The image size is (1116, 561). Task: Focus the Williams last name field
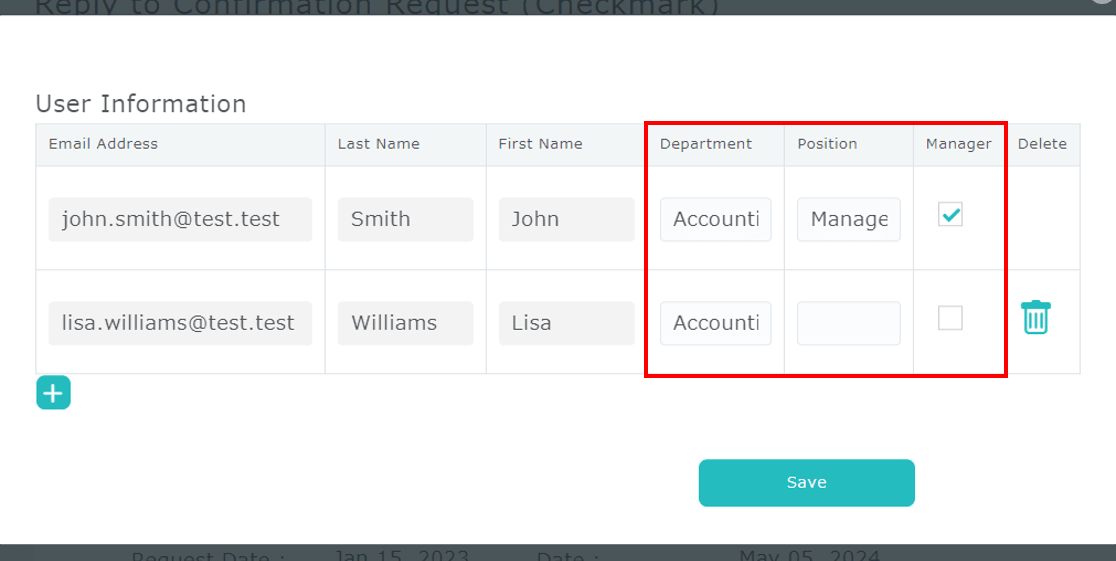click(405, 323)
